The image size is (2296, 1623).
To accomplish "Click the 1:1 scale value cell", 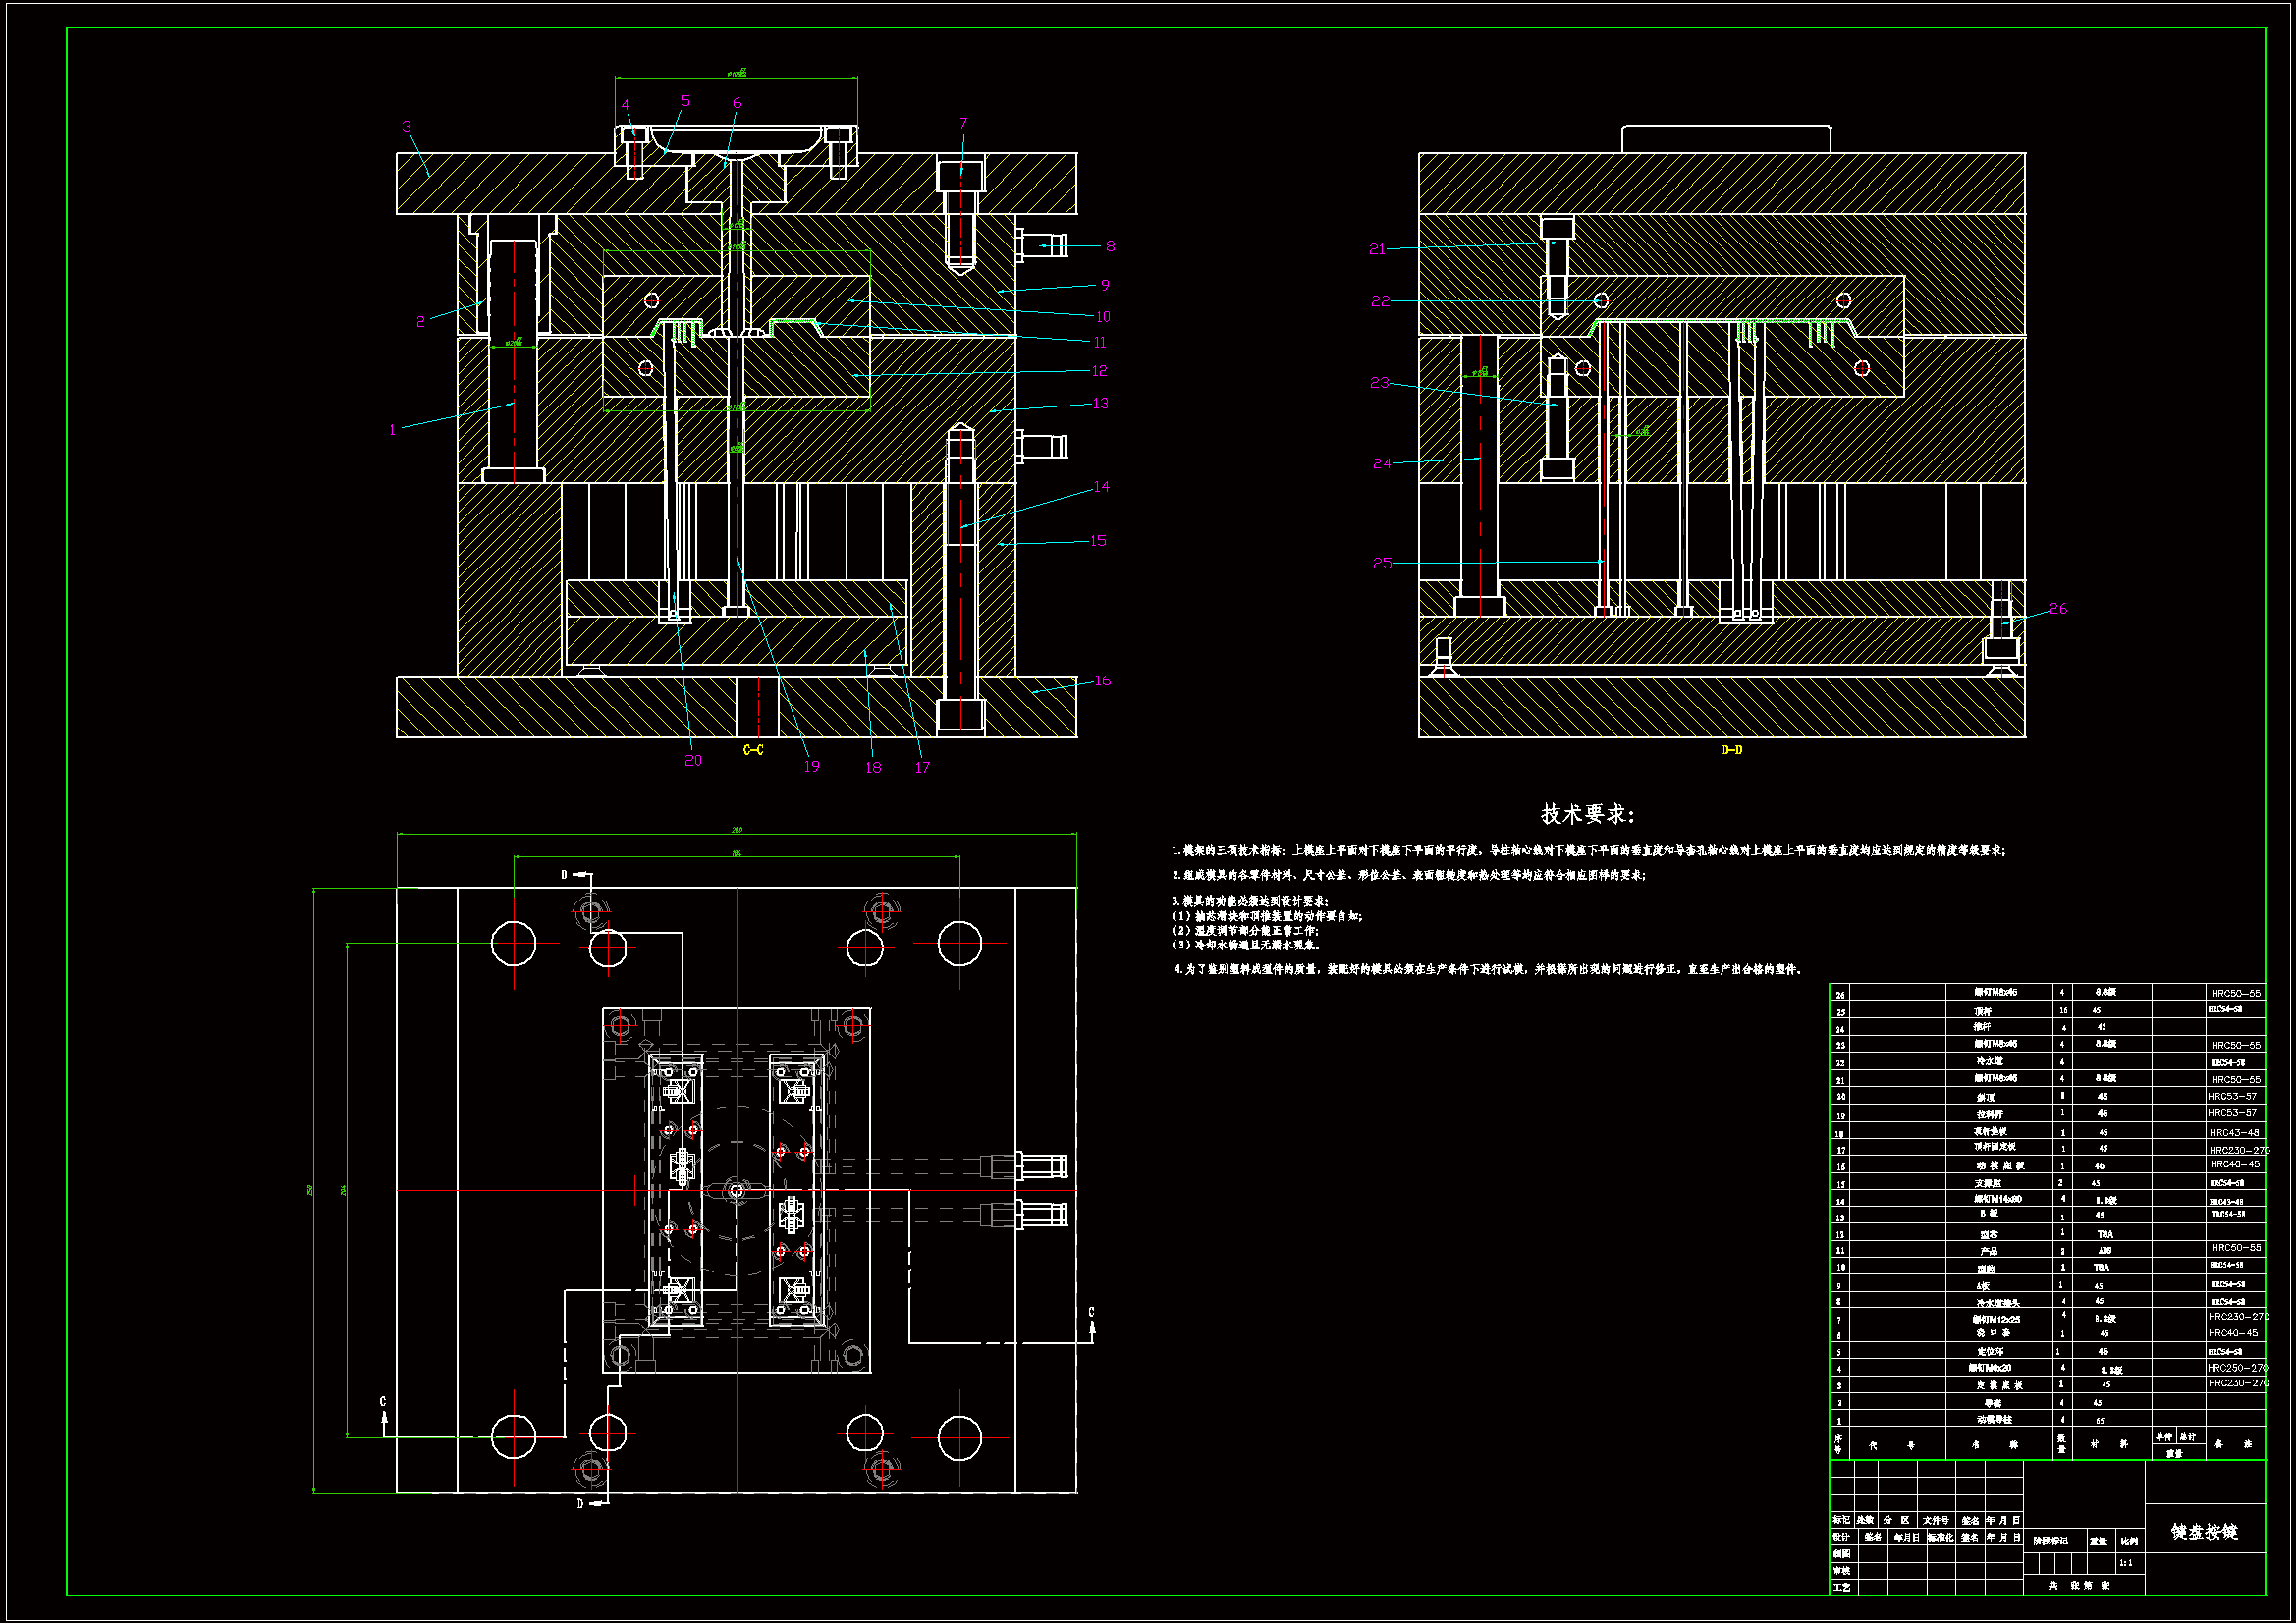I will click(2125, 1562).
